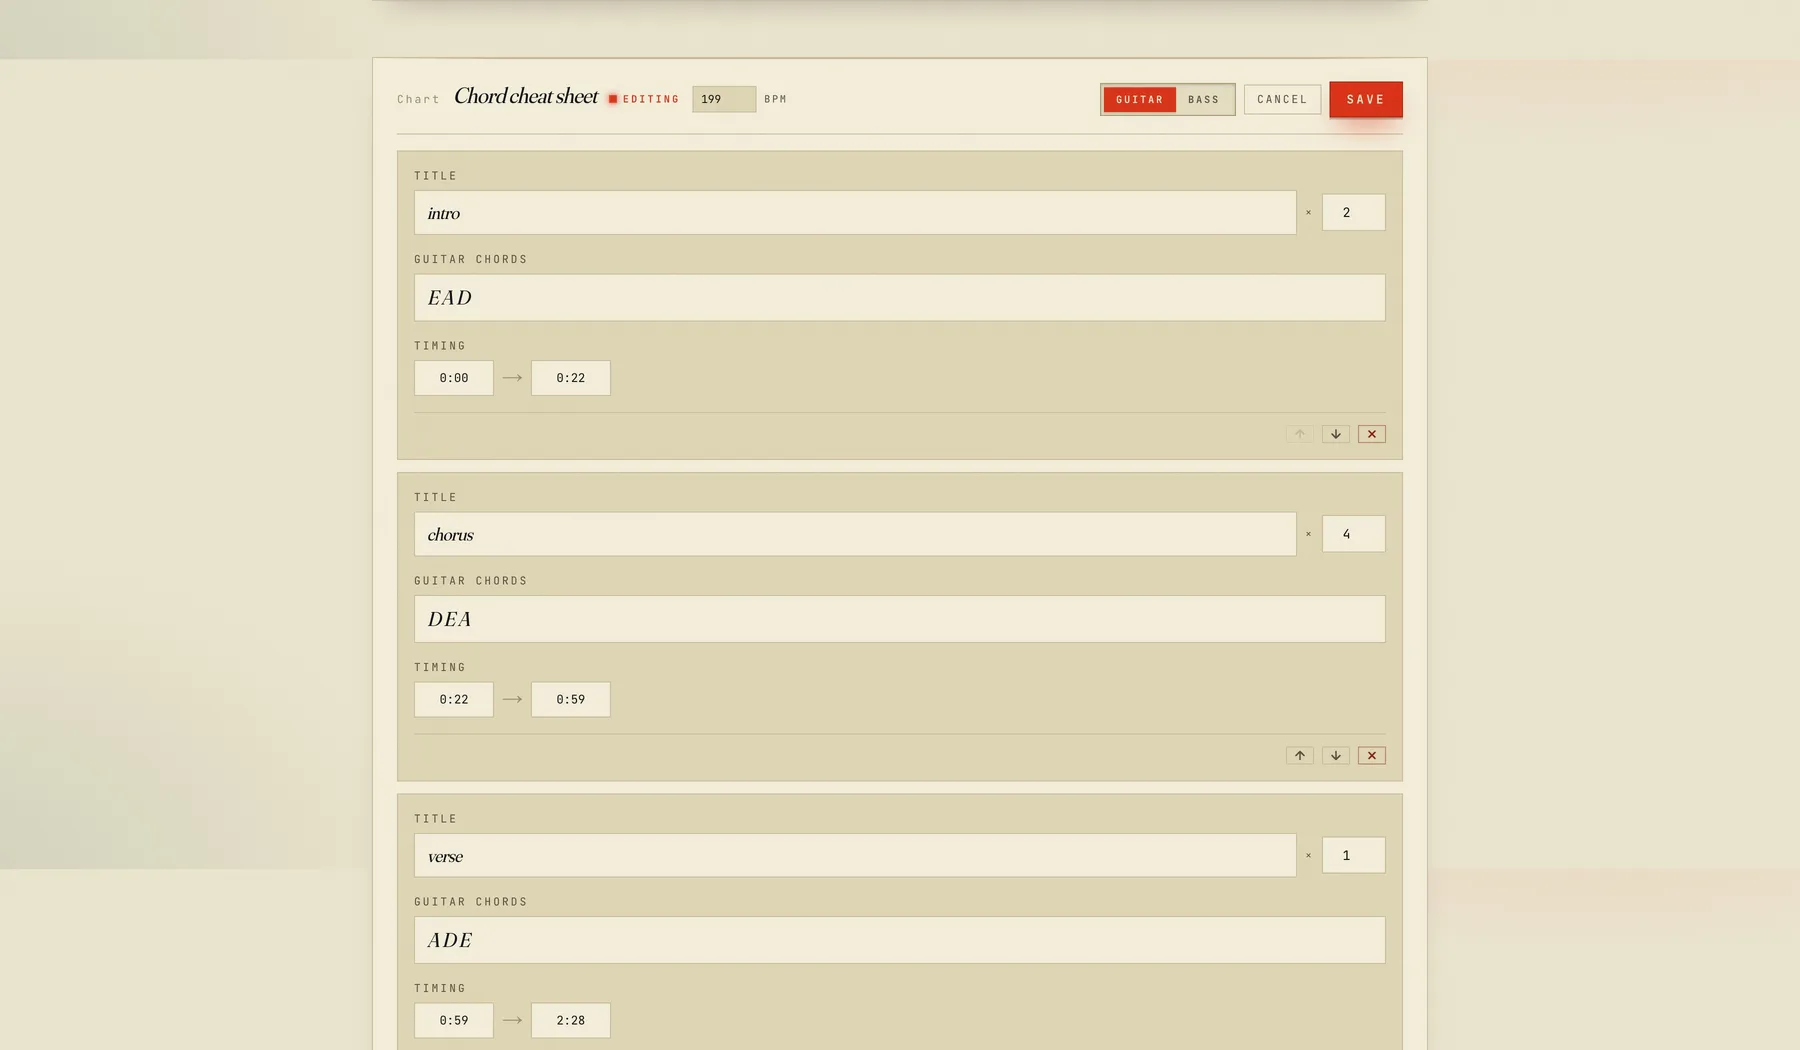Click the red EDITING status indicator
Image resolution: width=1800 pixels, height=1050 pixels.
(x=644, y=99)
